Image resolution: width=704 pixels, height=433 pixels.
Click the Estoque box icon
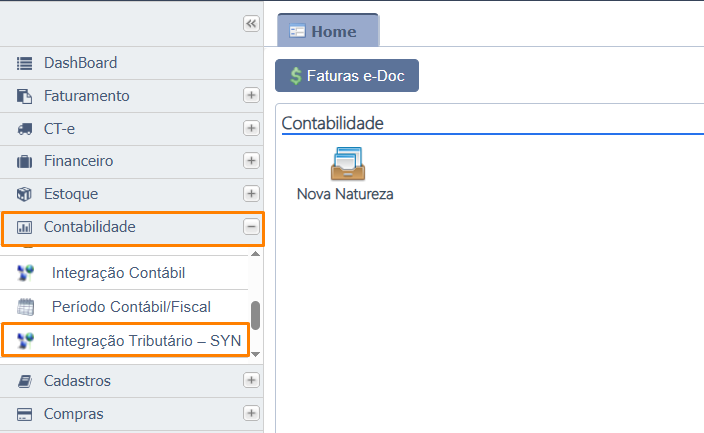click(x=25, y=194)
